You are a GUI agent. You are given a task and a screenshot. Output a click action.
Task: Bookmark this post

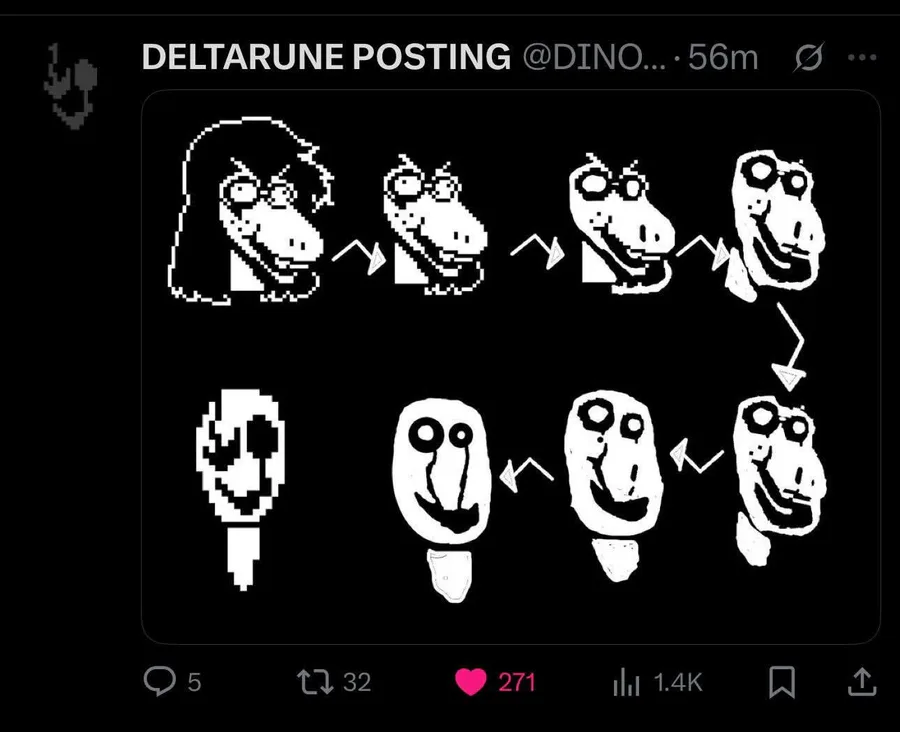[782, 682]
